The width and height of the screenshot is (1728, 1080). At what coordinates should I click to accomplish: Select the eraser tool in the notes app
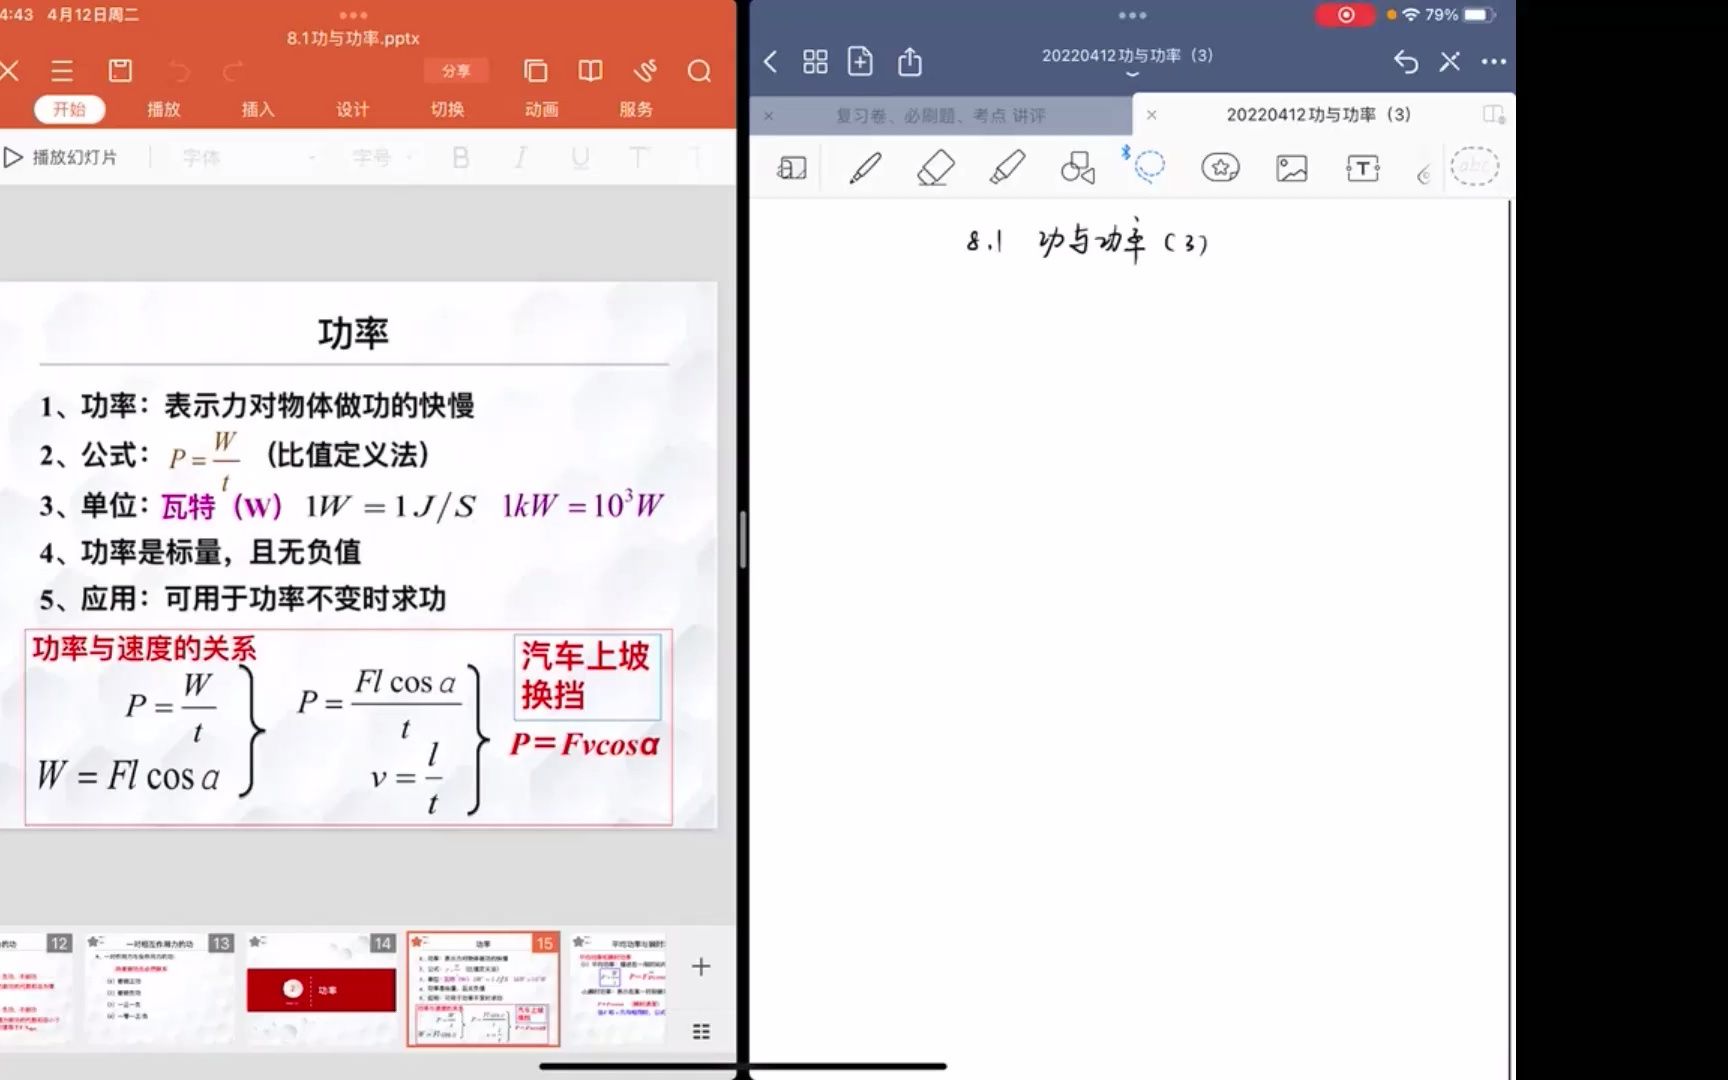(935, 167)
